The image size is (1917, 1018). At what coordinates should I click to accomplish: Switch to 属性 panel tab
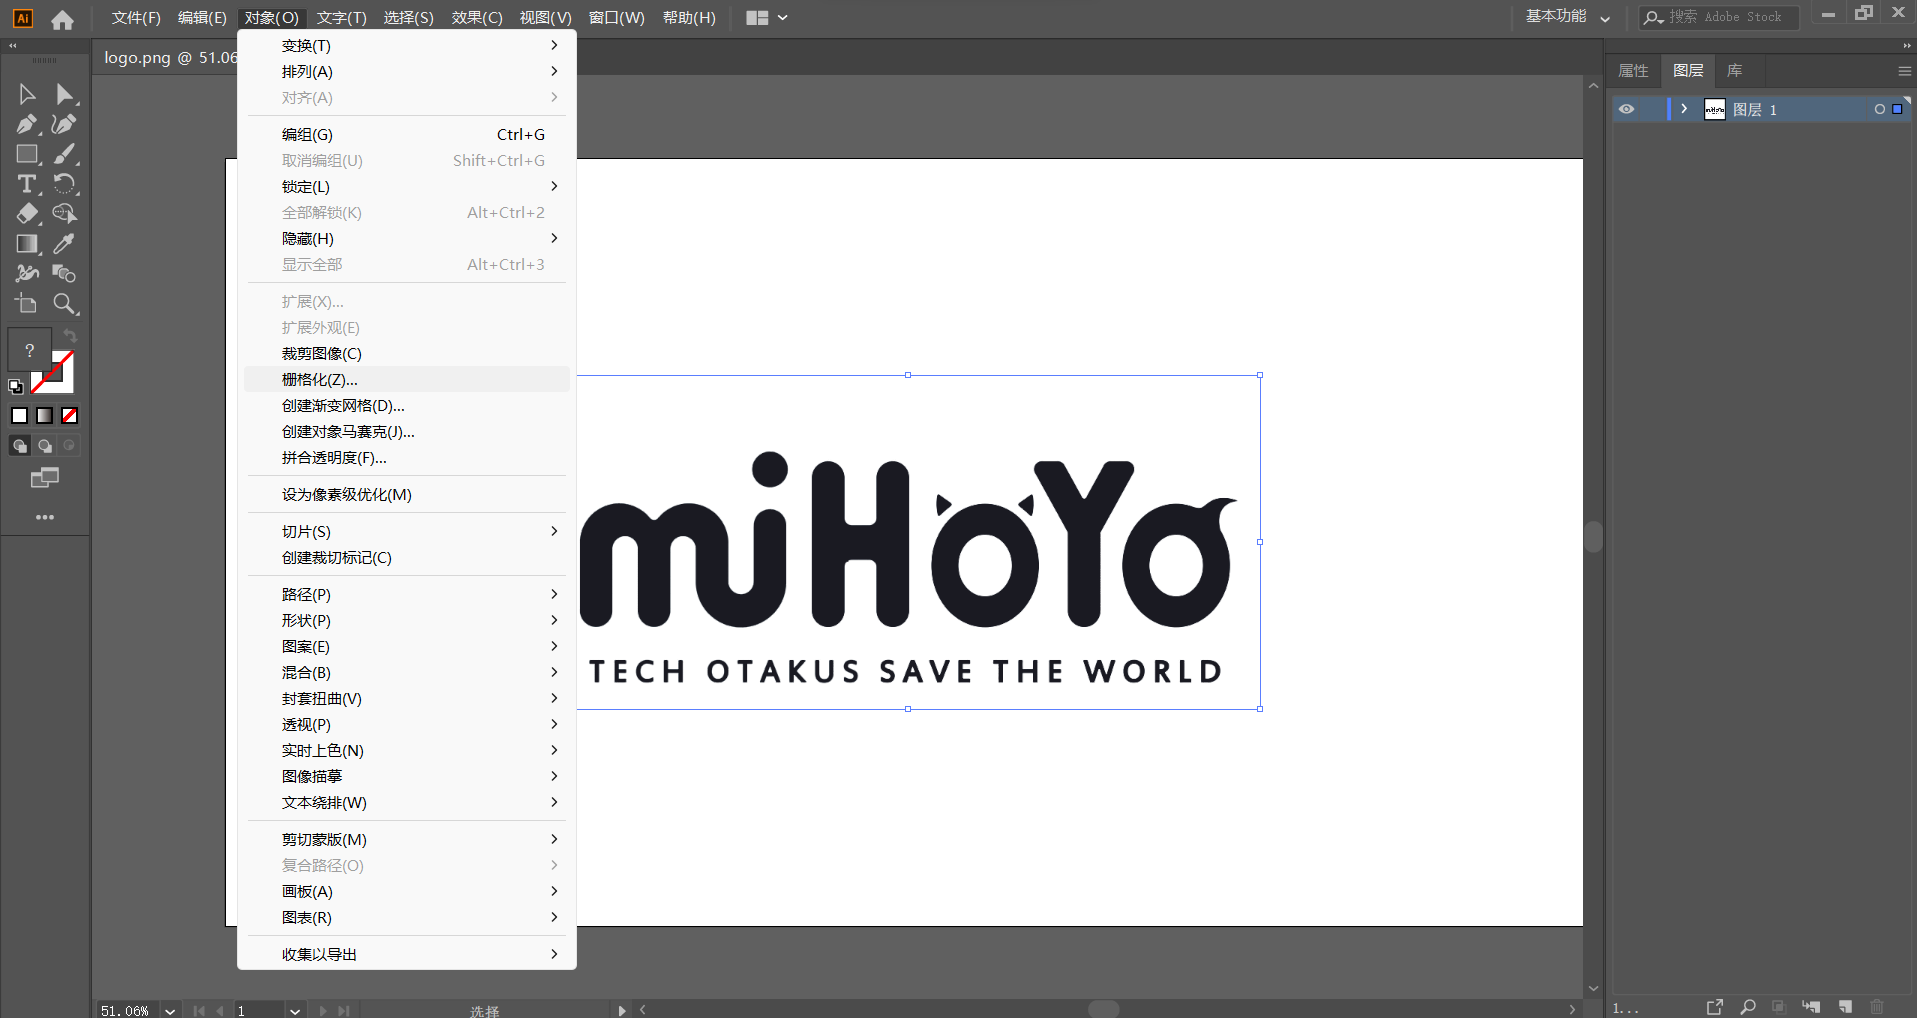point(1633,71)
